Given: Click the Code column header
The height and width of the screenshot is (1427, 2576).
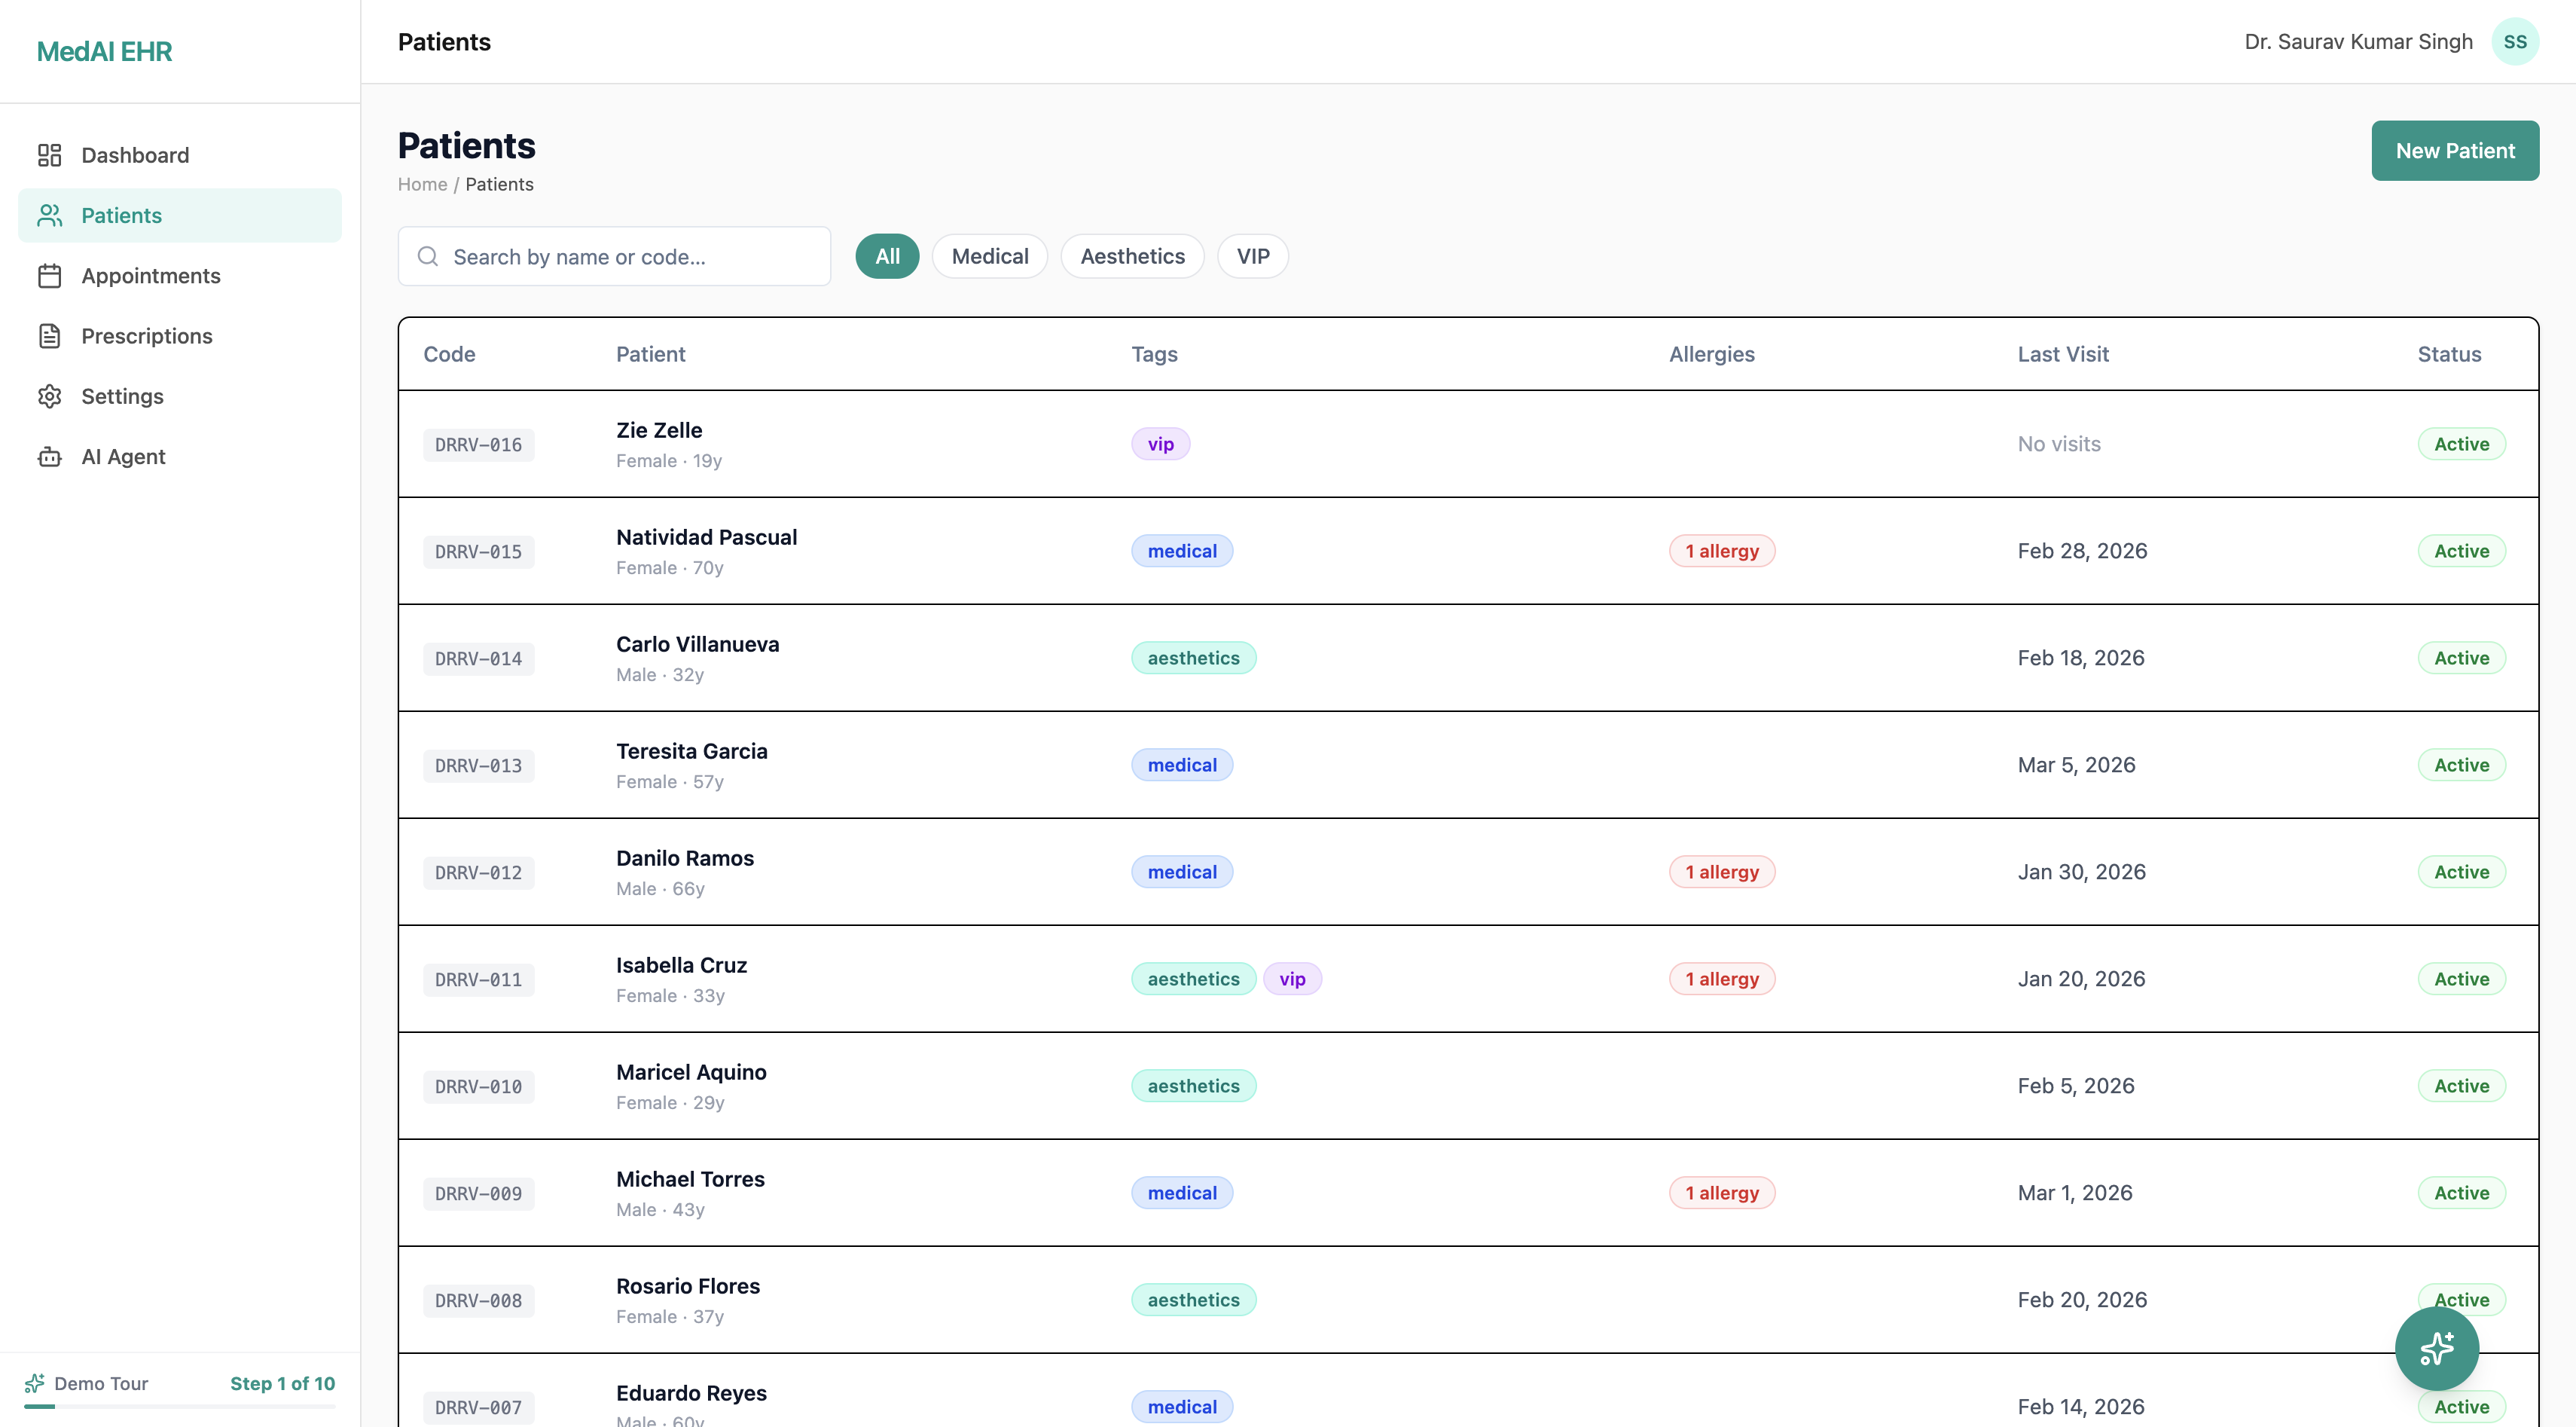Looking at the screenshot, I should (449, 354).
